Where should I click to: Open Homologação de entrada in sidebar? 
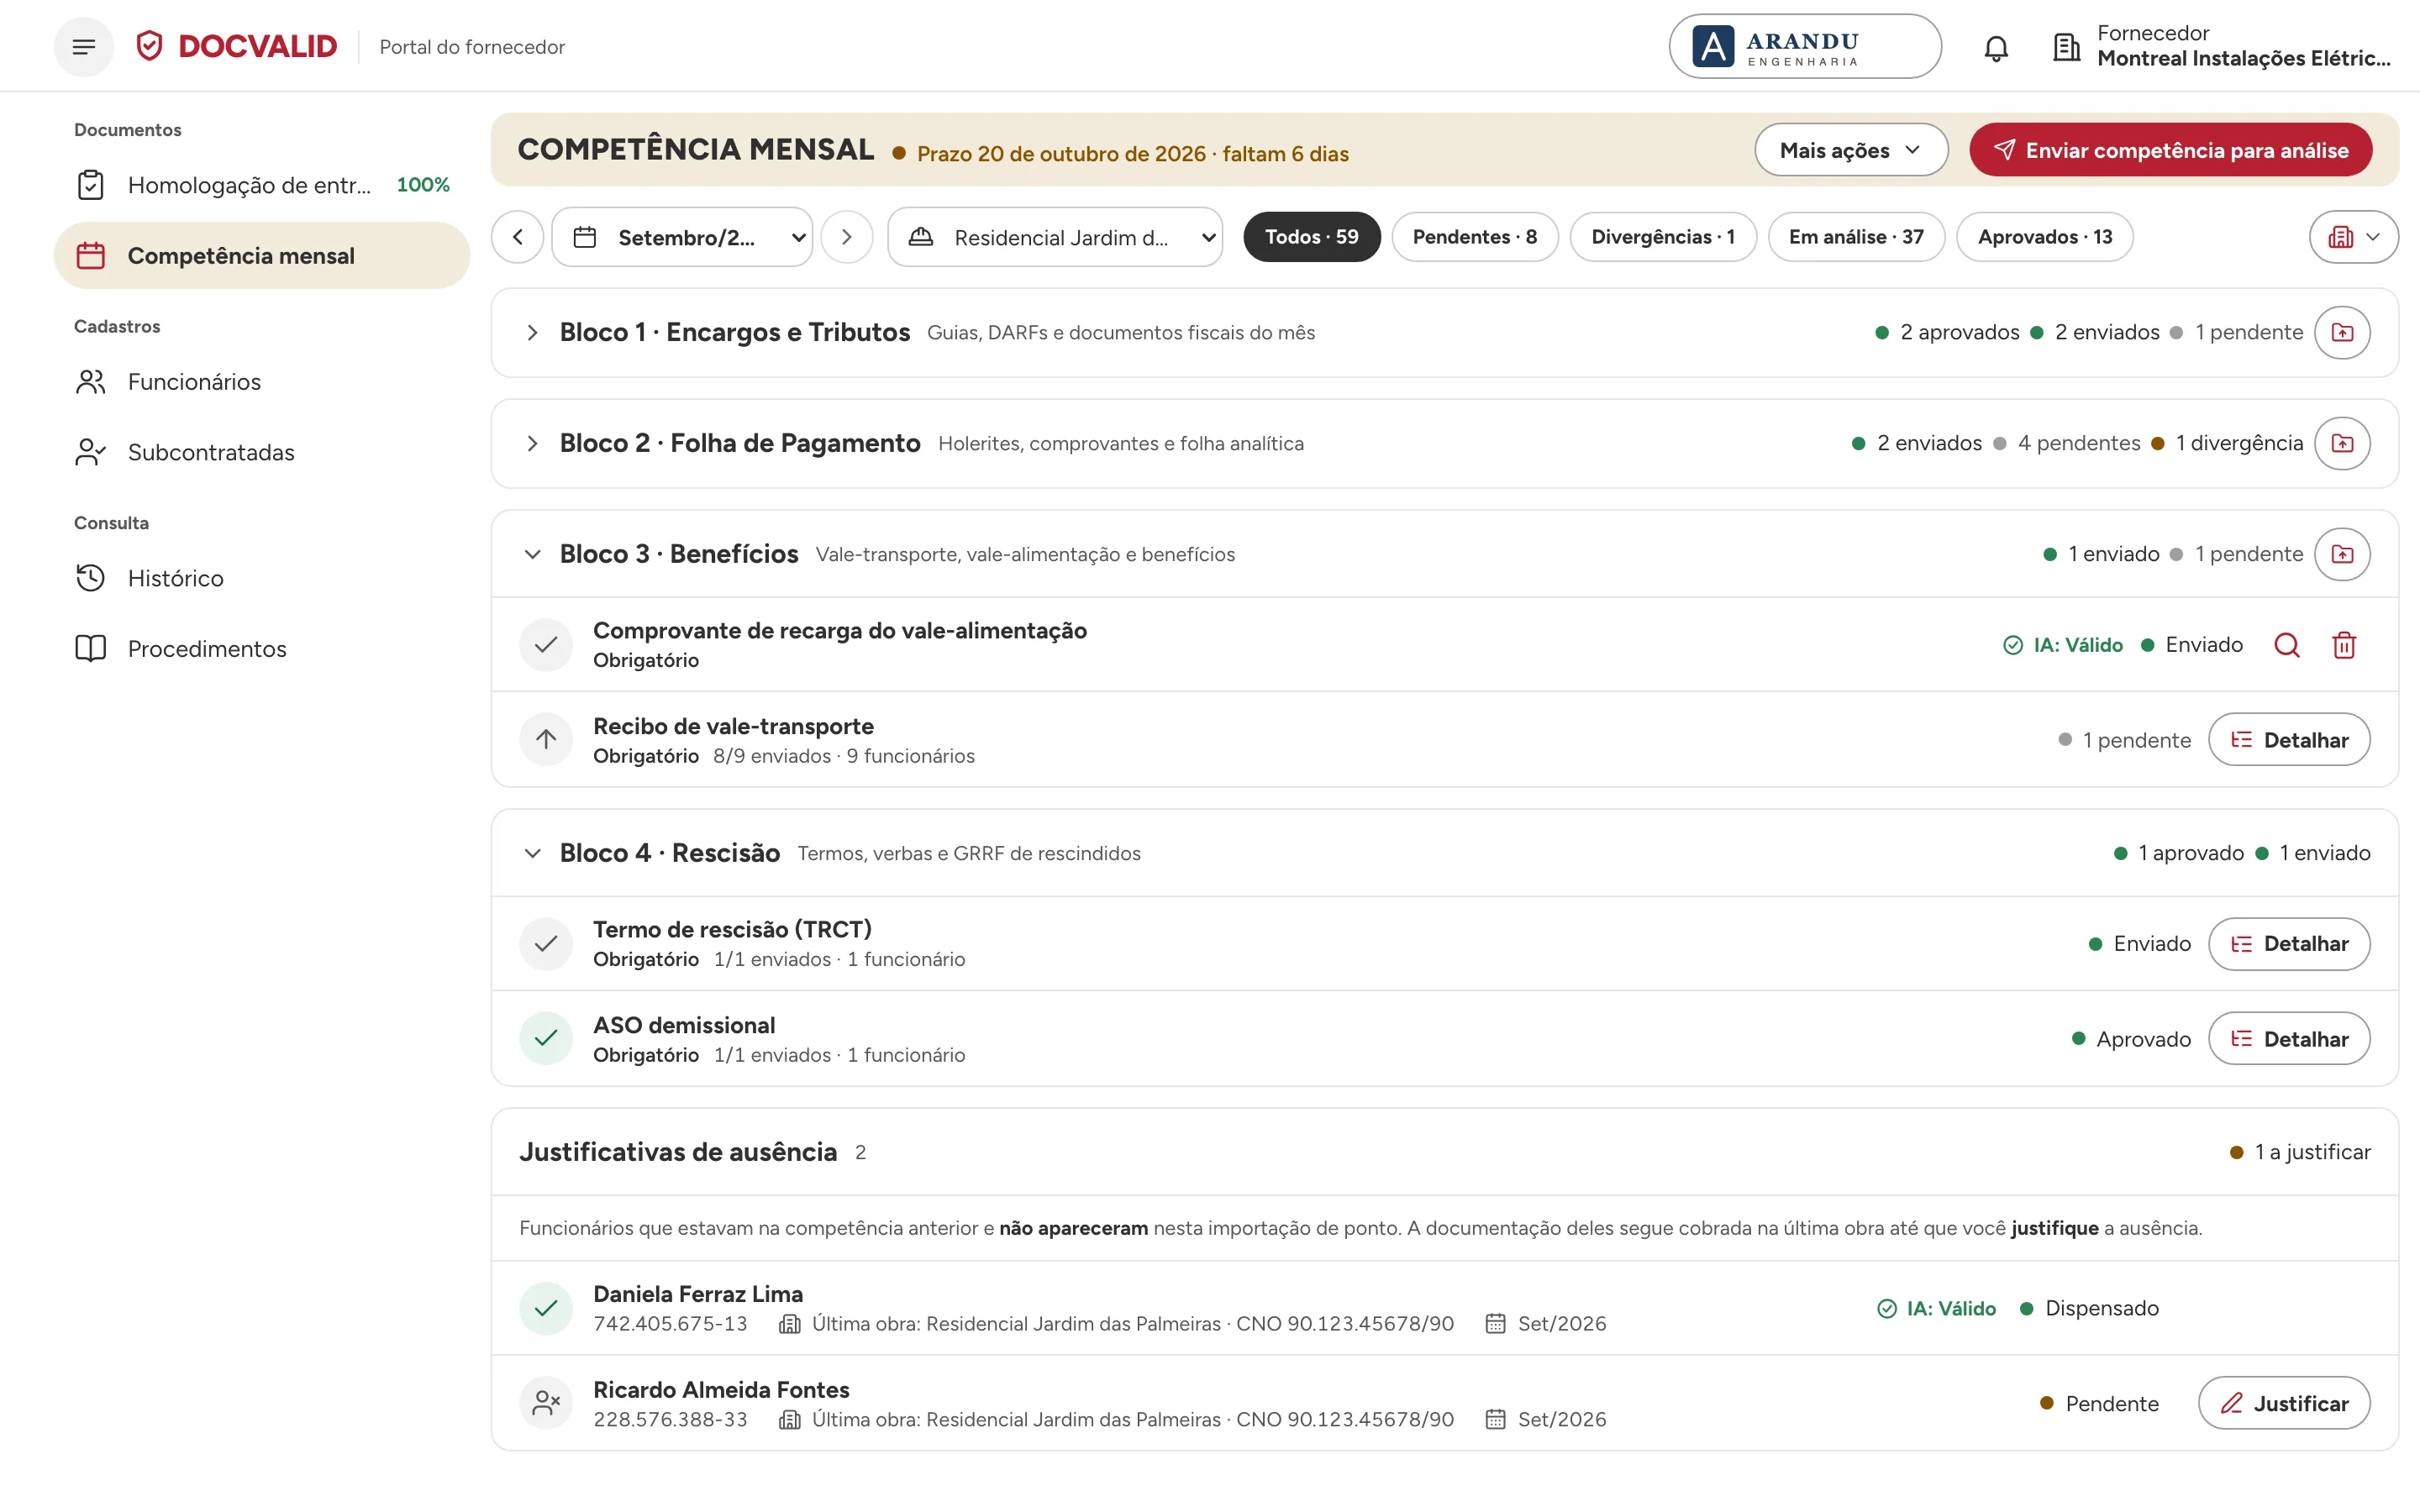pyautogui.click(x=262, y=185)
